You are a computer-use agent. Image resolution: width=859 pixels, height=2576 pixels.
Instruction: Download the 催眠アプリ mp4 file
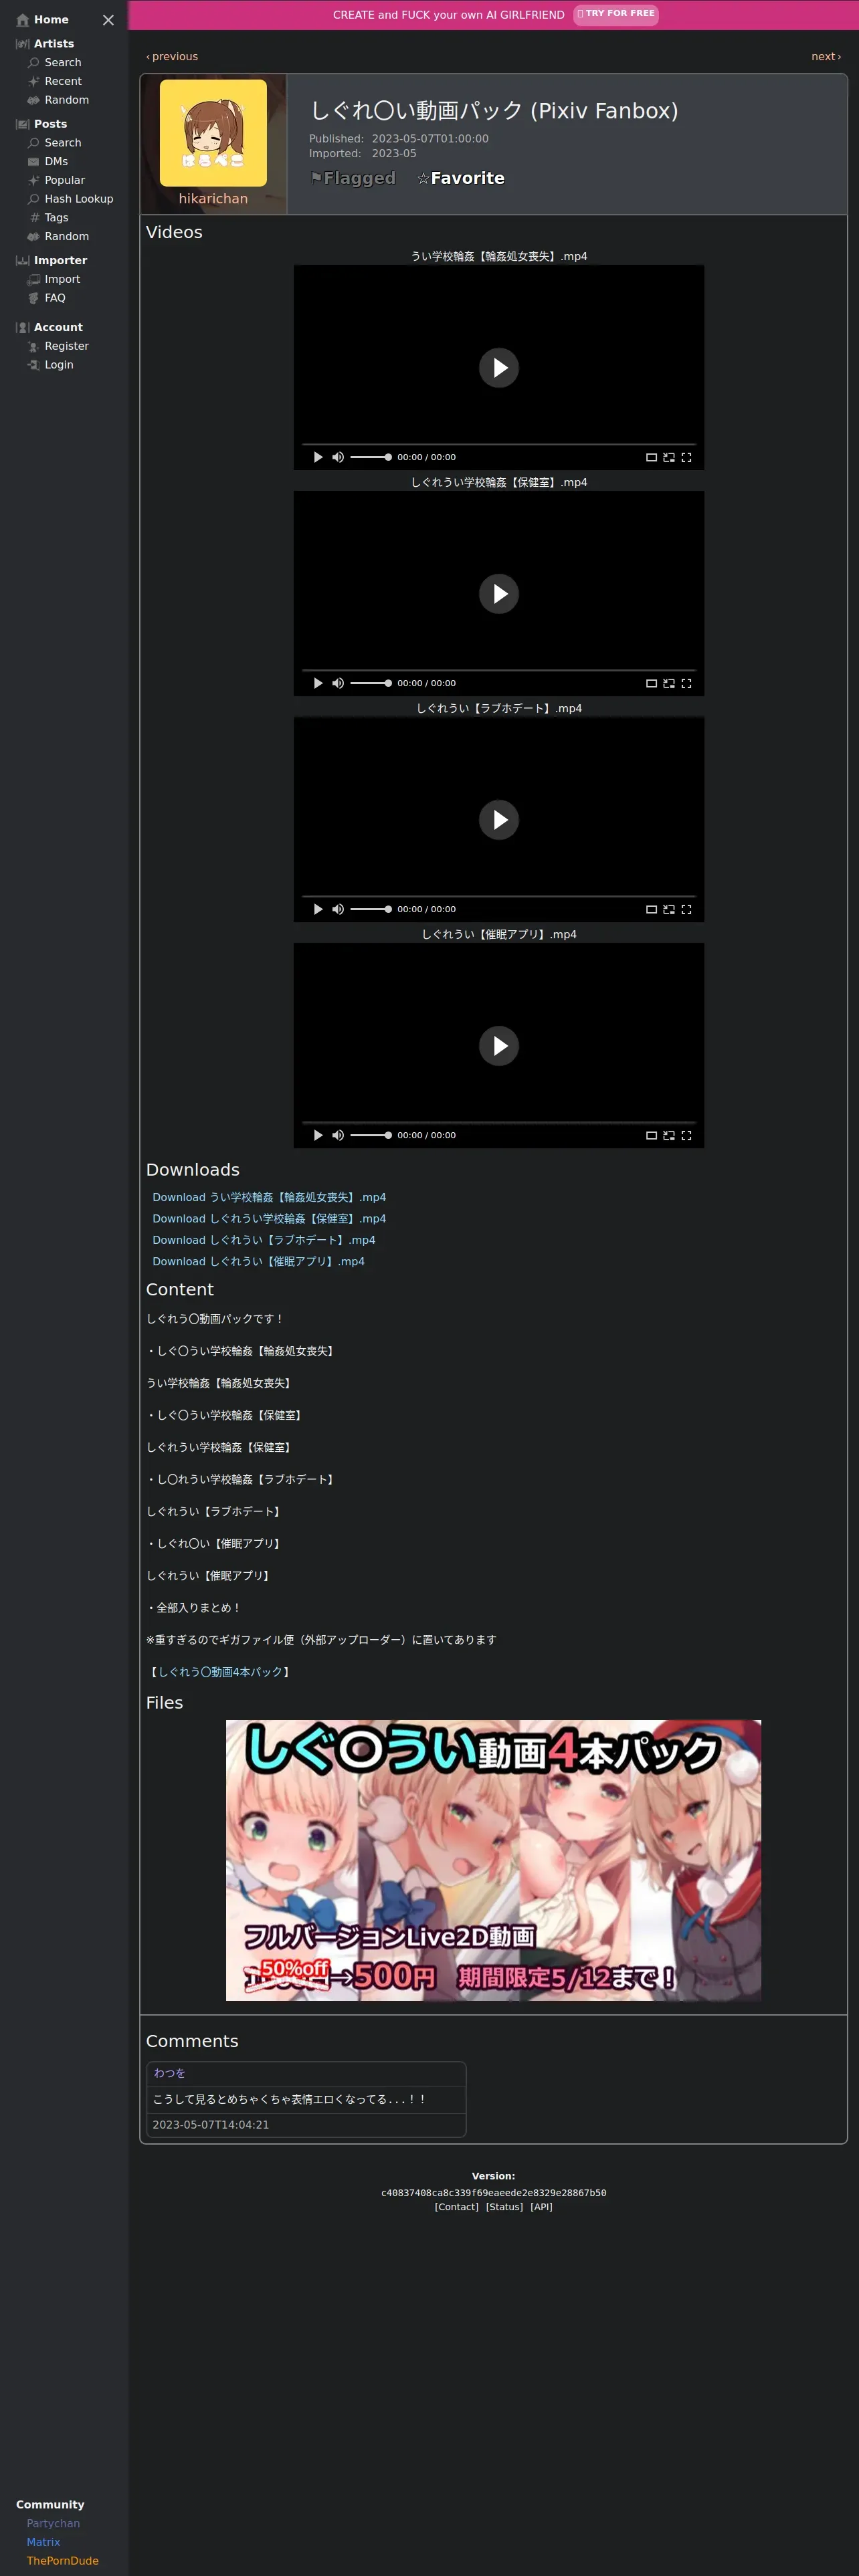[258, 1262]
